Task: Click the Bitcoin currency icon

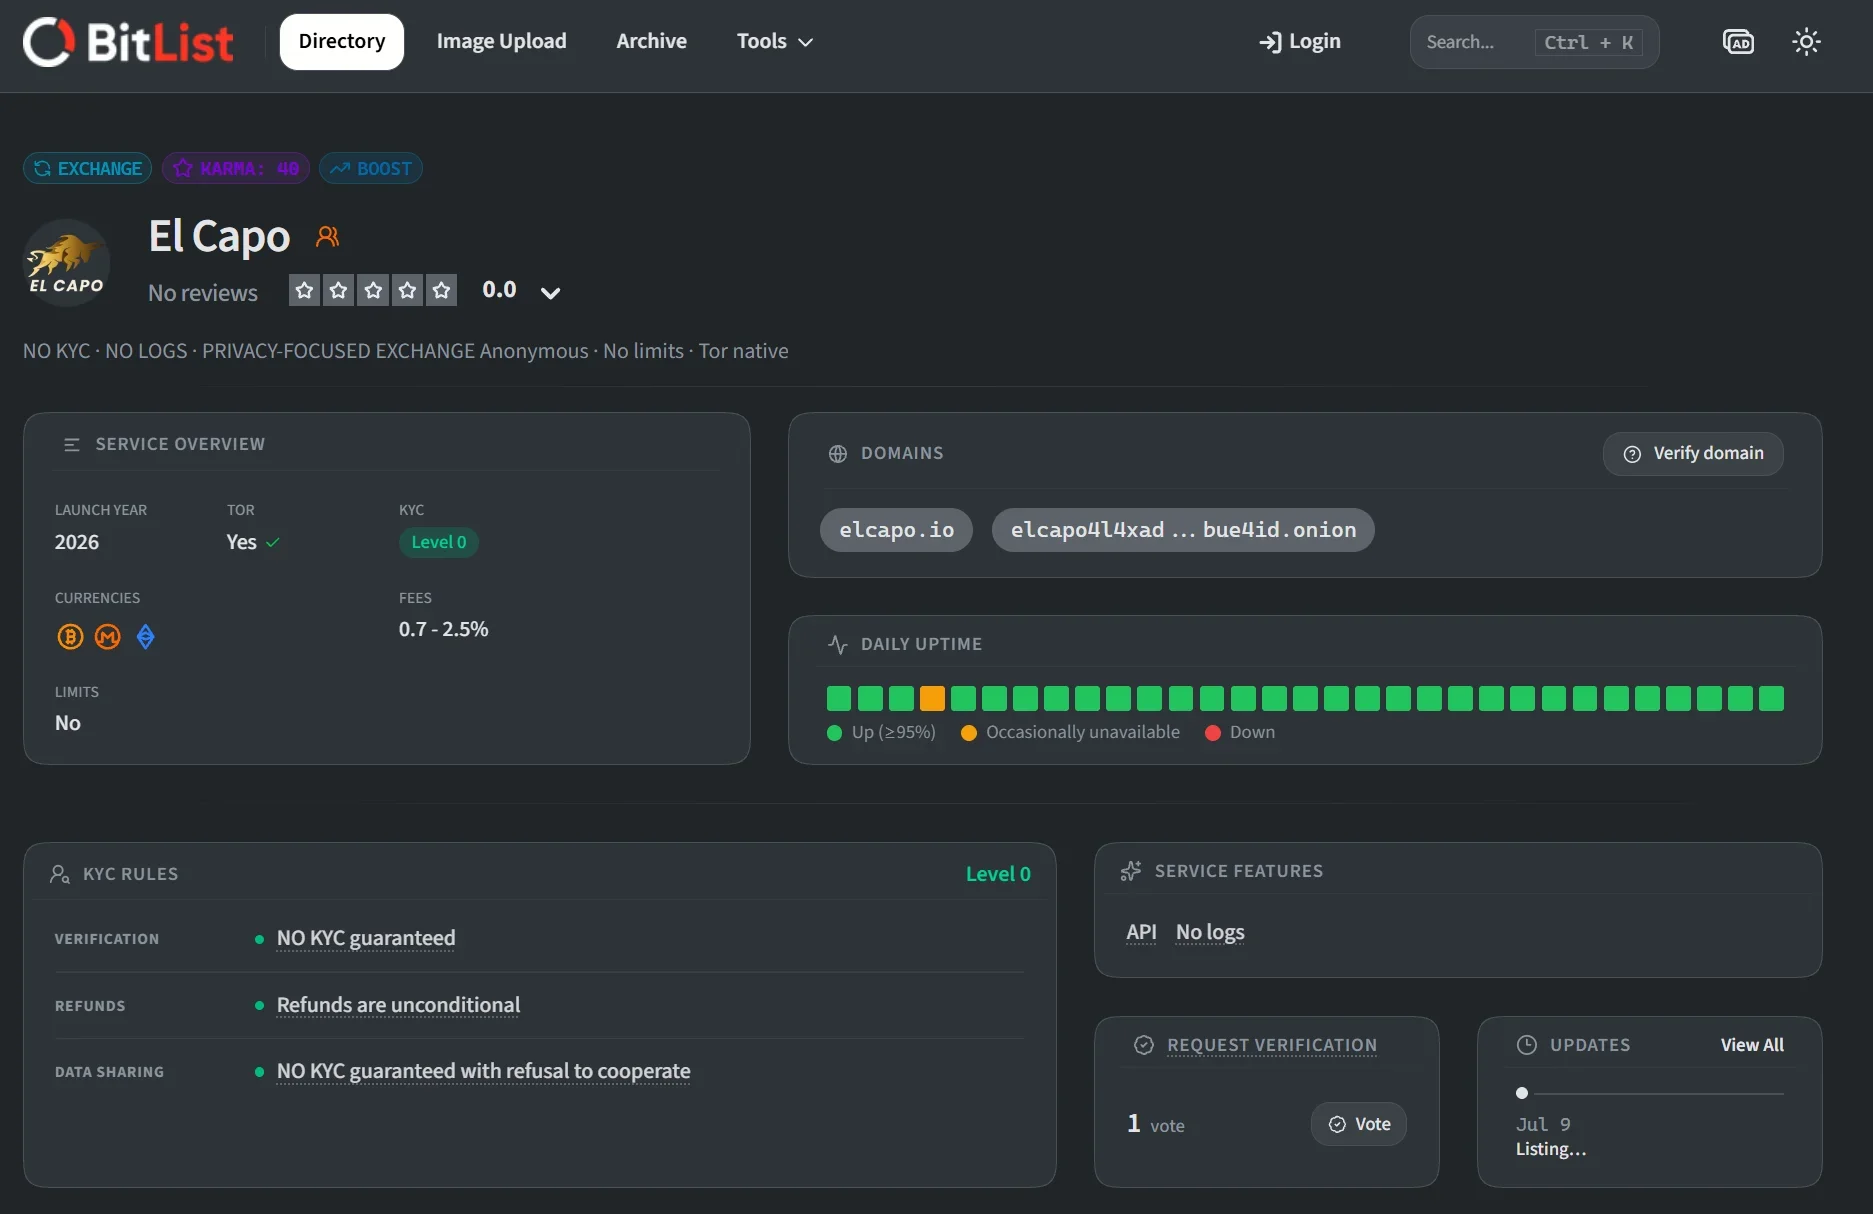Action: pos(70,636)
